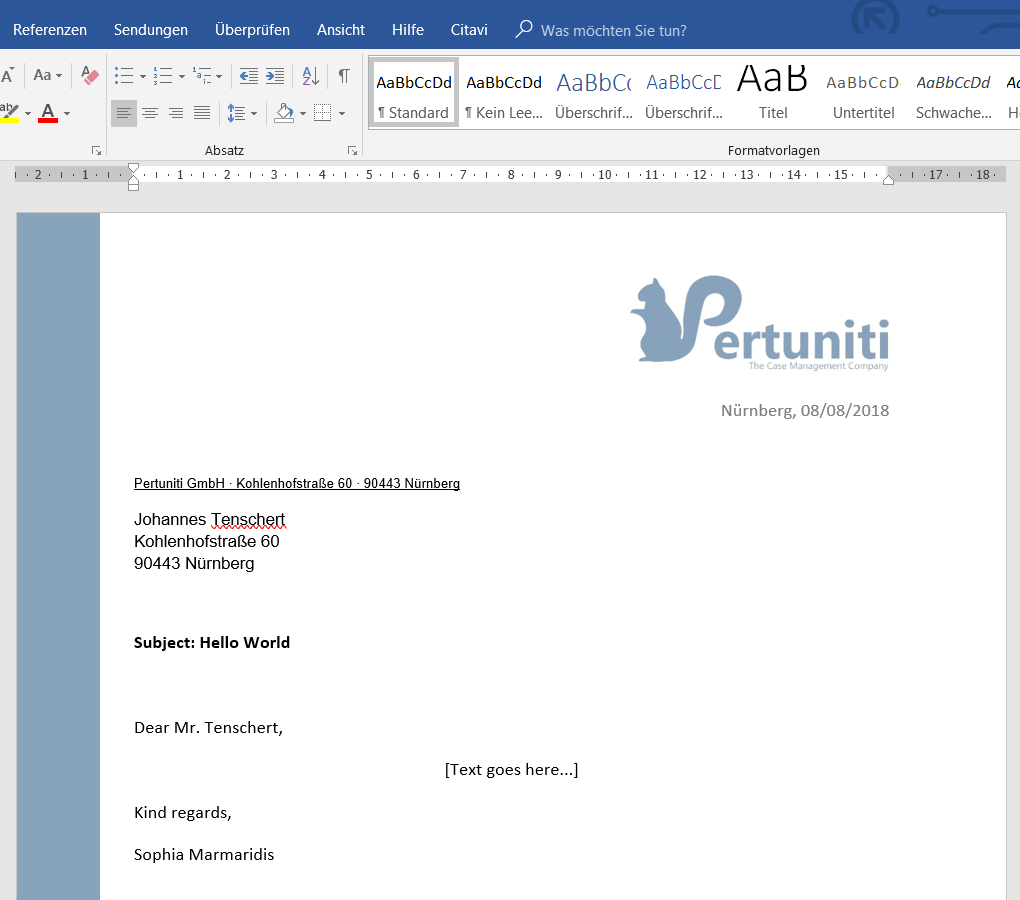Open the bullet library dropdown arrow
1020x900 pixels.
143,76
